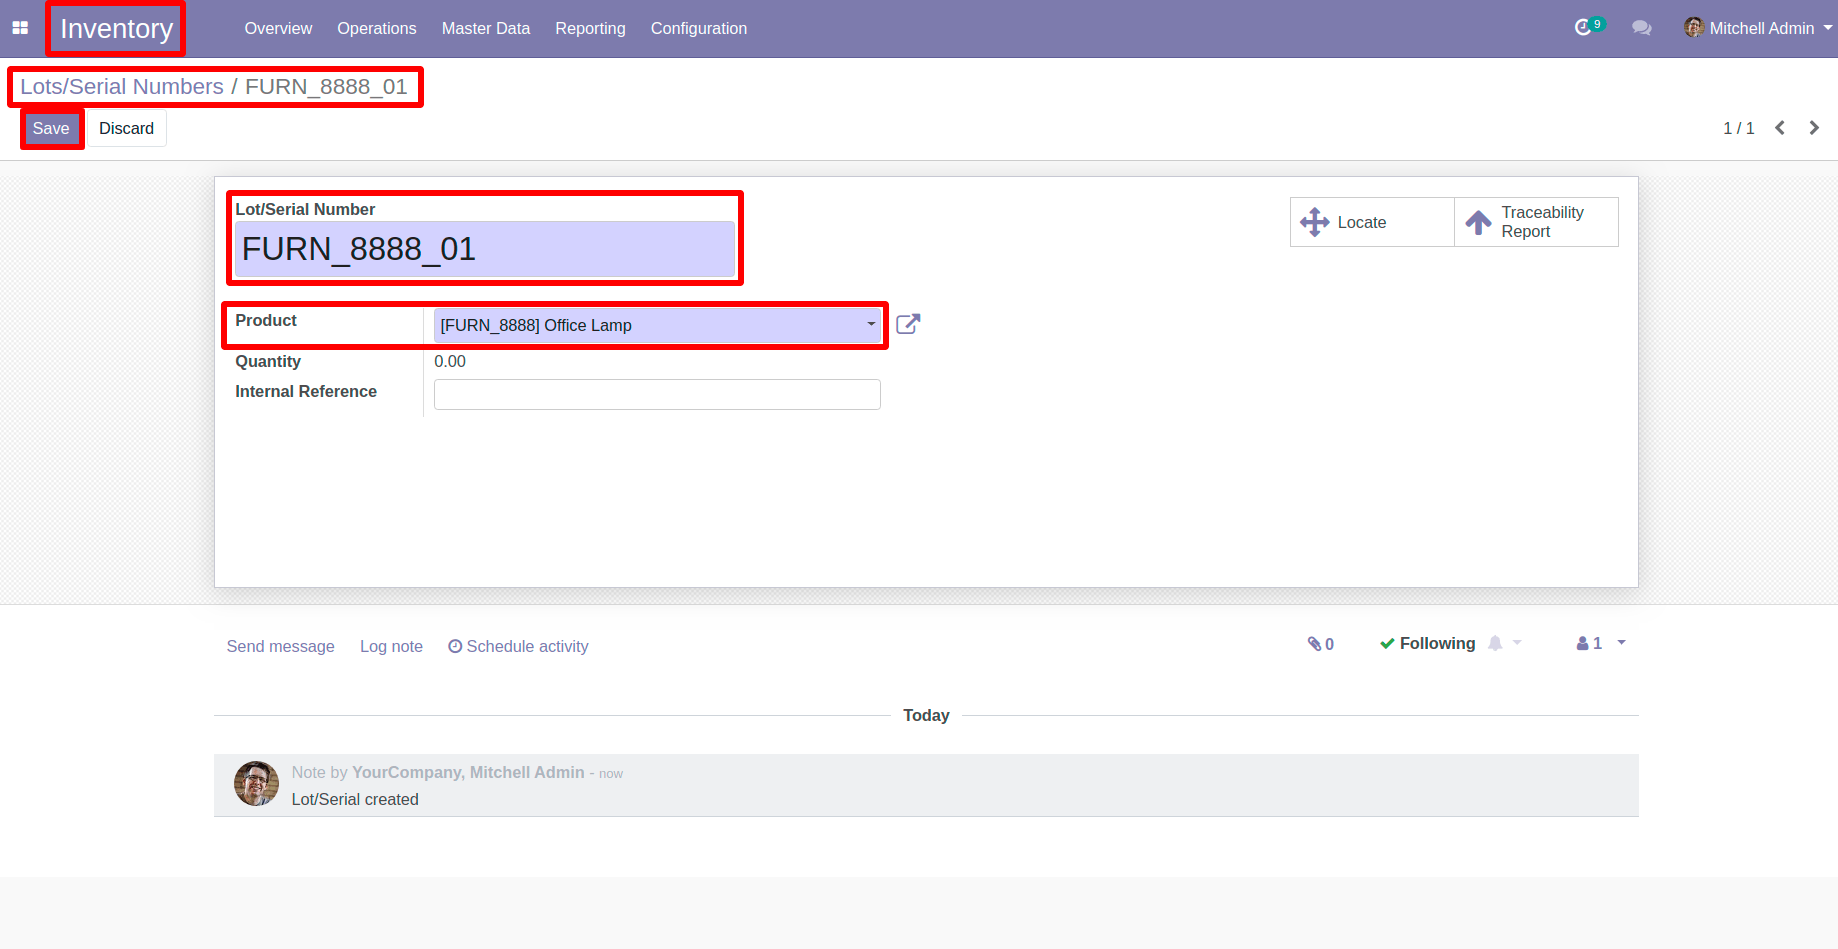Go to next record arrow
1838x949 pixels.
[1814, 128]
